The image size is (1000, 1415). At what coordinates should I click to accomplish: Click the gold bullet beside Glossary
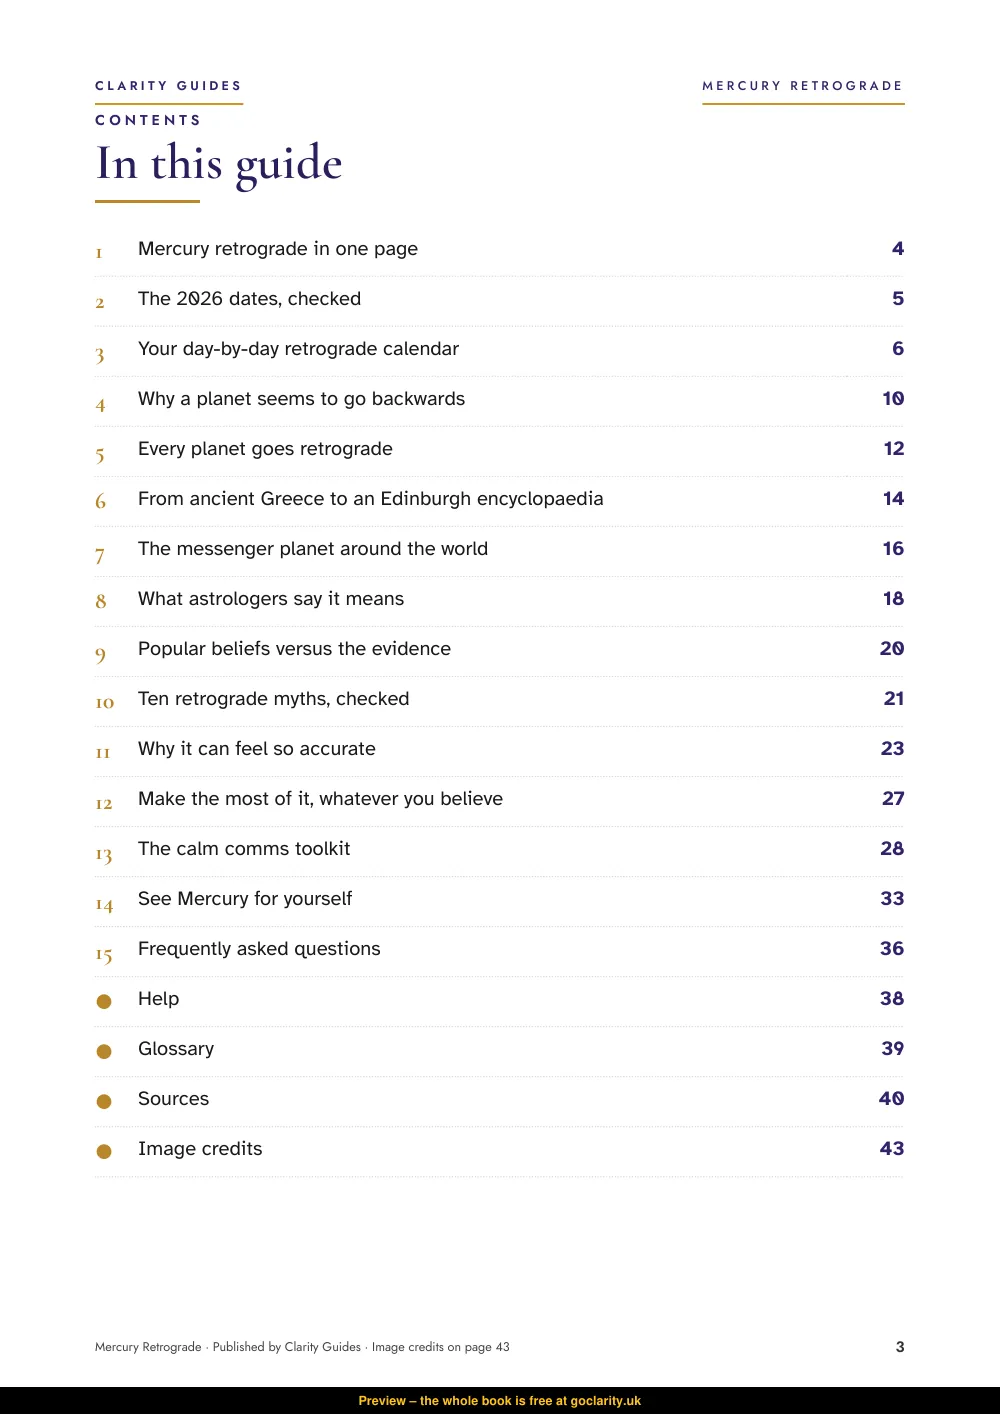coord(104,1051)
